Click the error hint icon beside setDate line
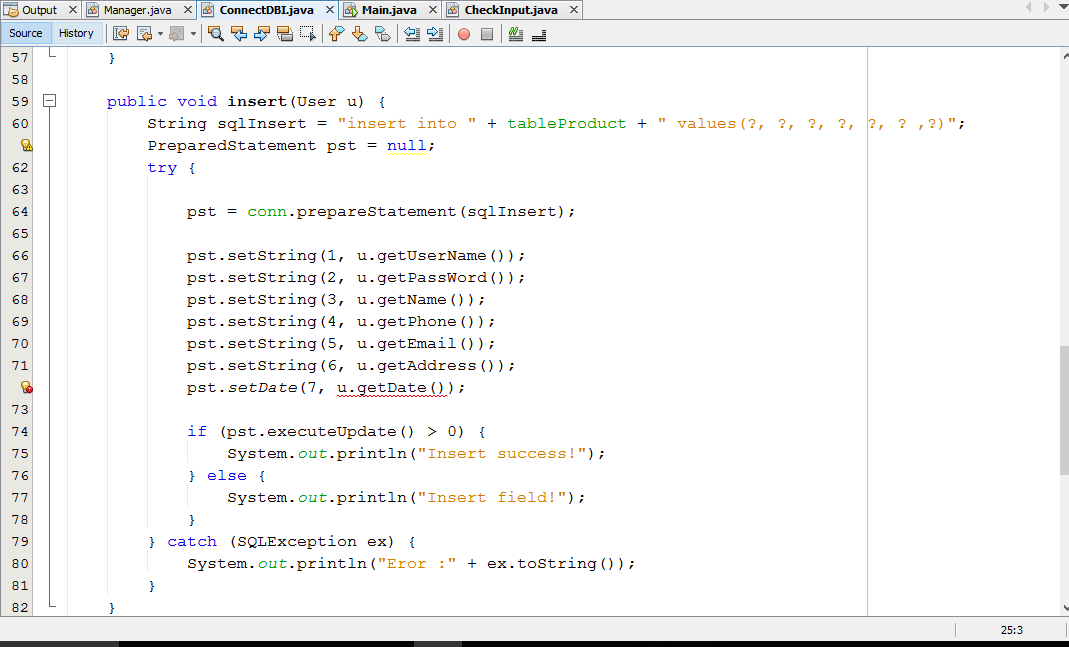 tap(27, 387)
